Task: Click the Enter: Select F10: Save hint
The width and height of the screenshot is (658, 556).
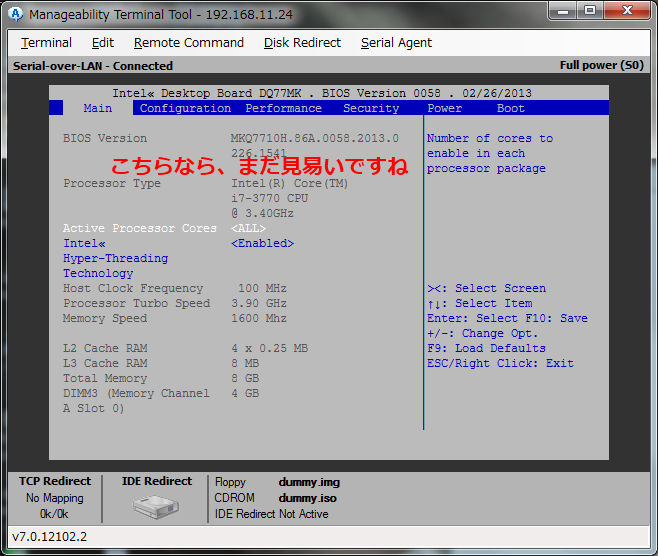Action: coord(507,318)
